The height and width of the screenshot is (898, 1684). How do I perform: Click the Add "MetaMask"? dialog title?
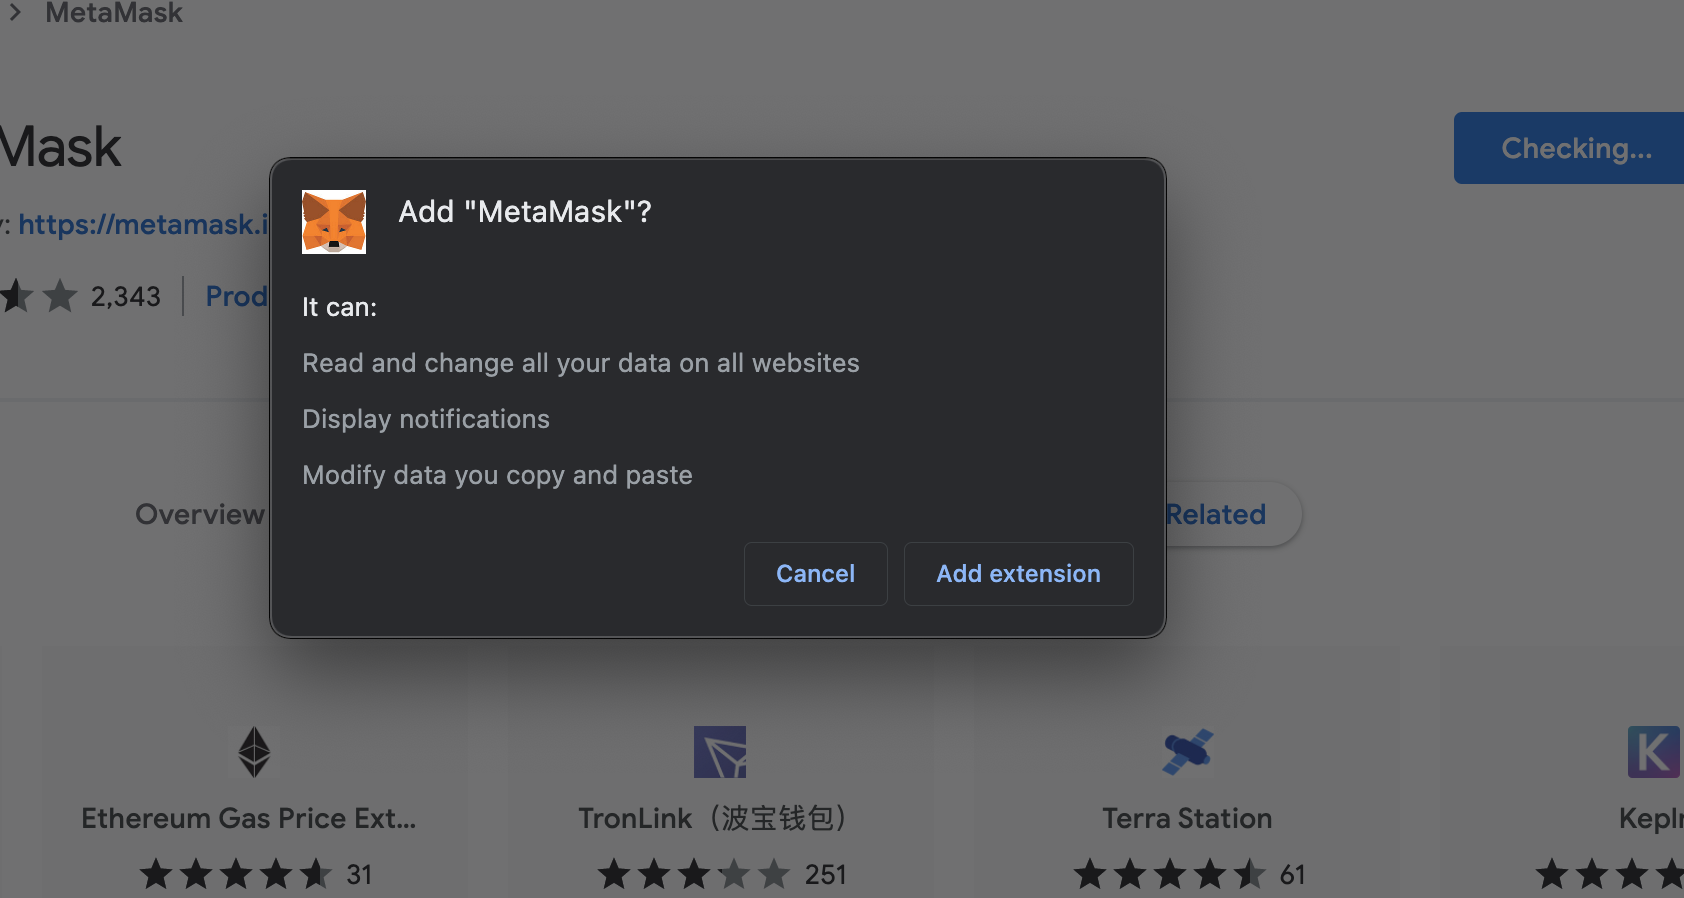tap(525, 212)
